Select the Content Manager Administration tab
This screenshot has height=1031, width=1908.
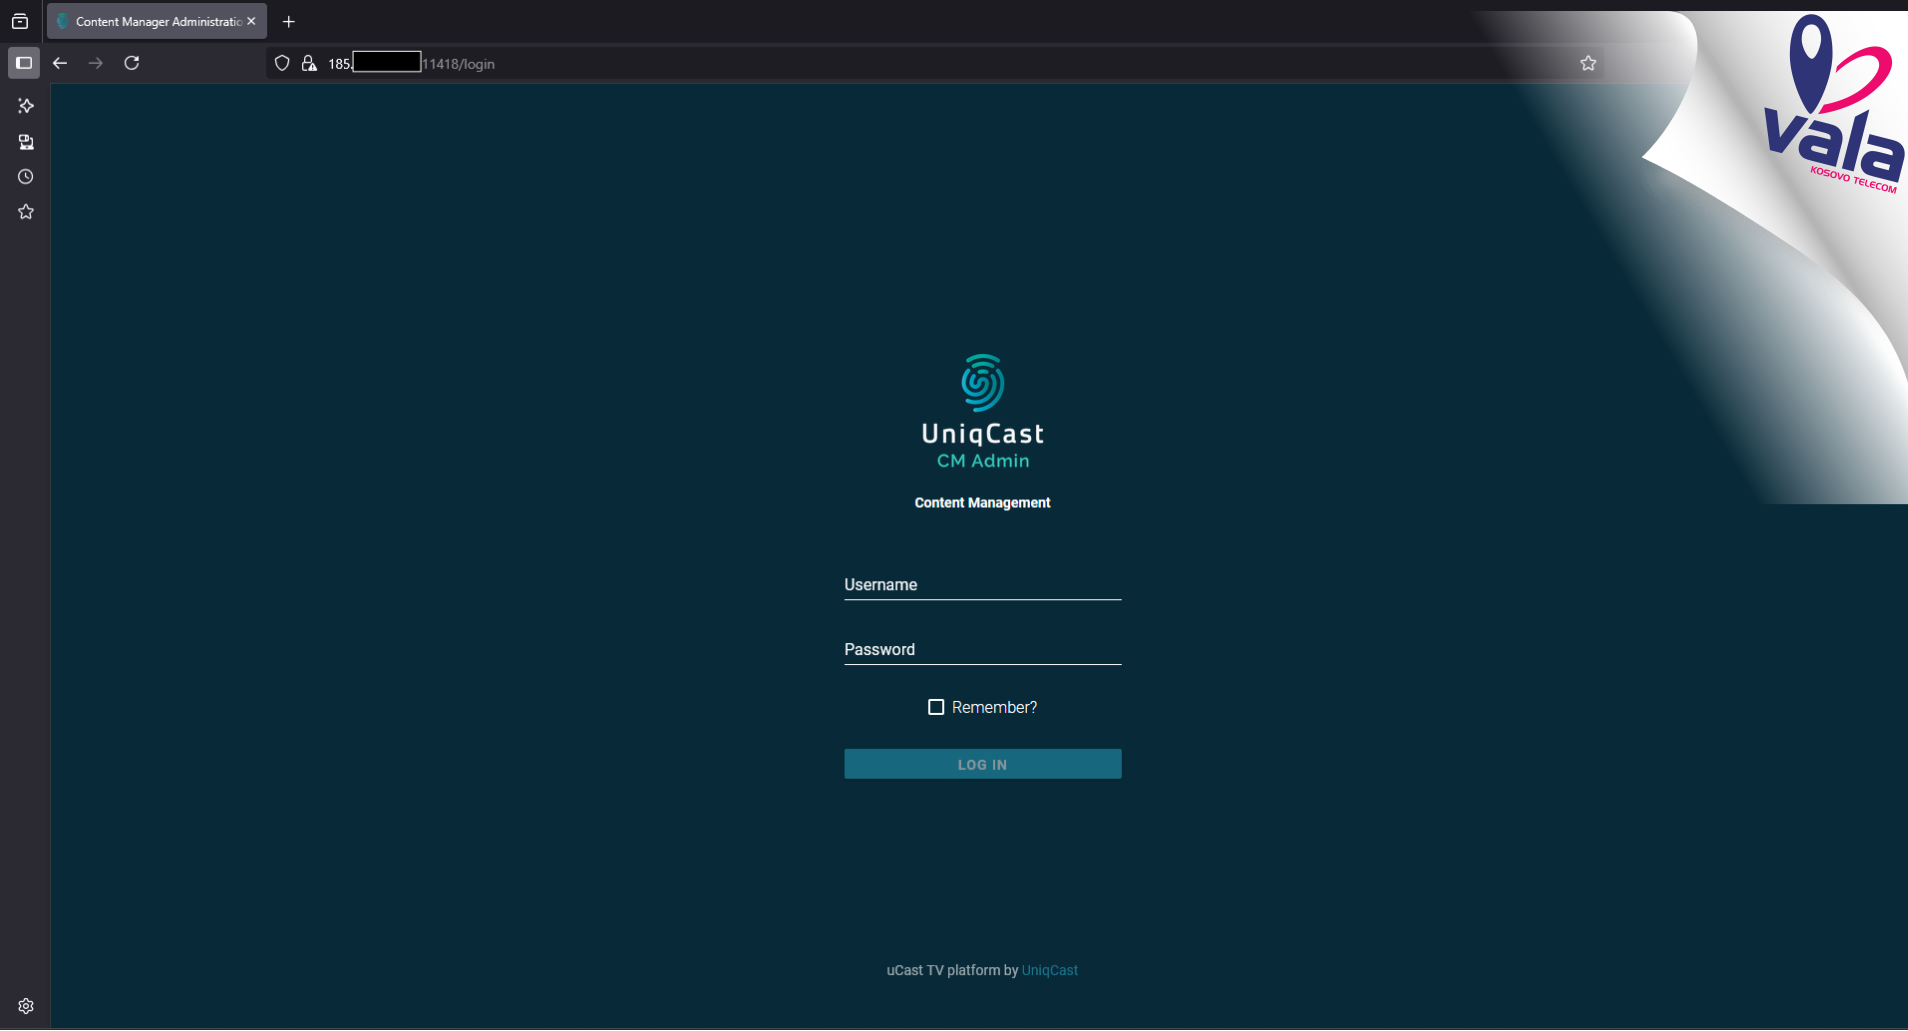coord(150,22)
